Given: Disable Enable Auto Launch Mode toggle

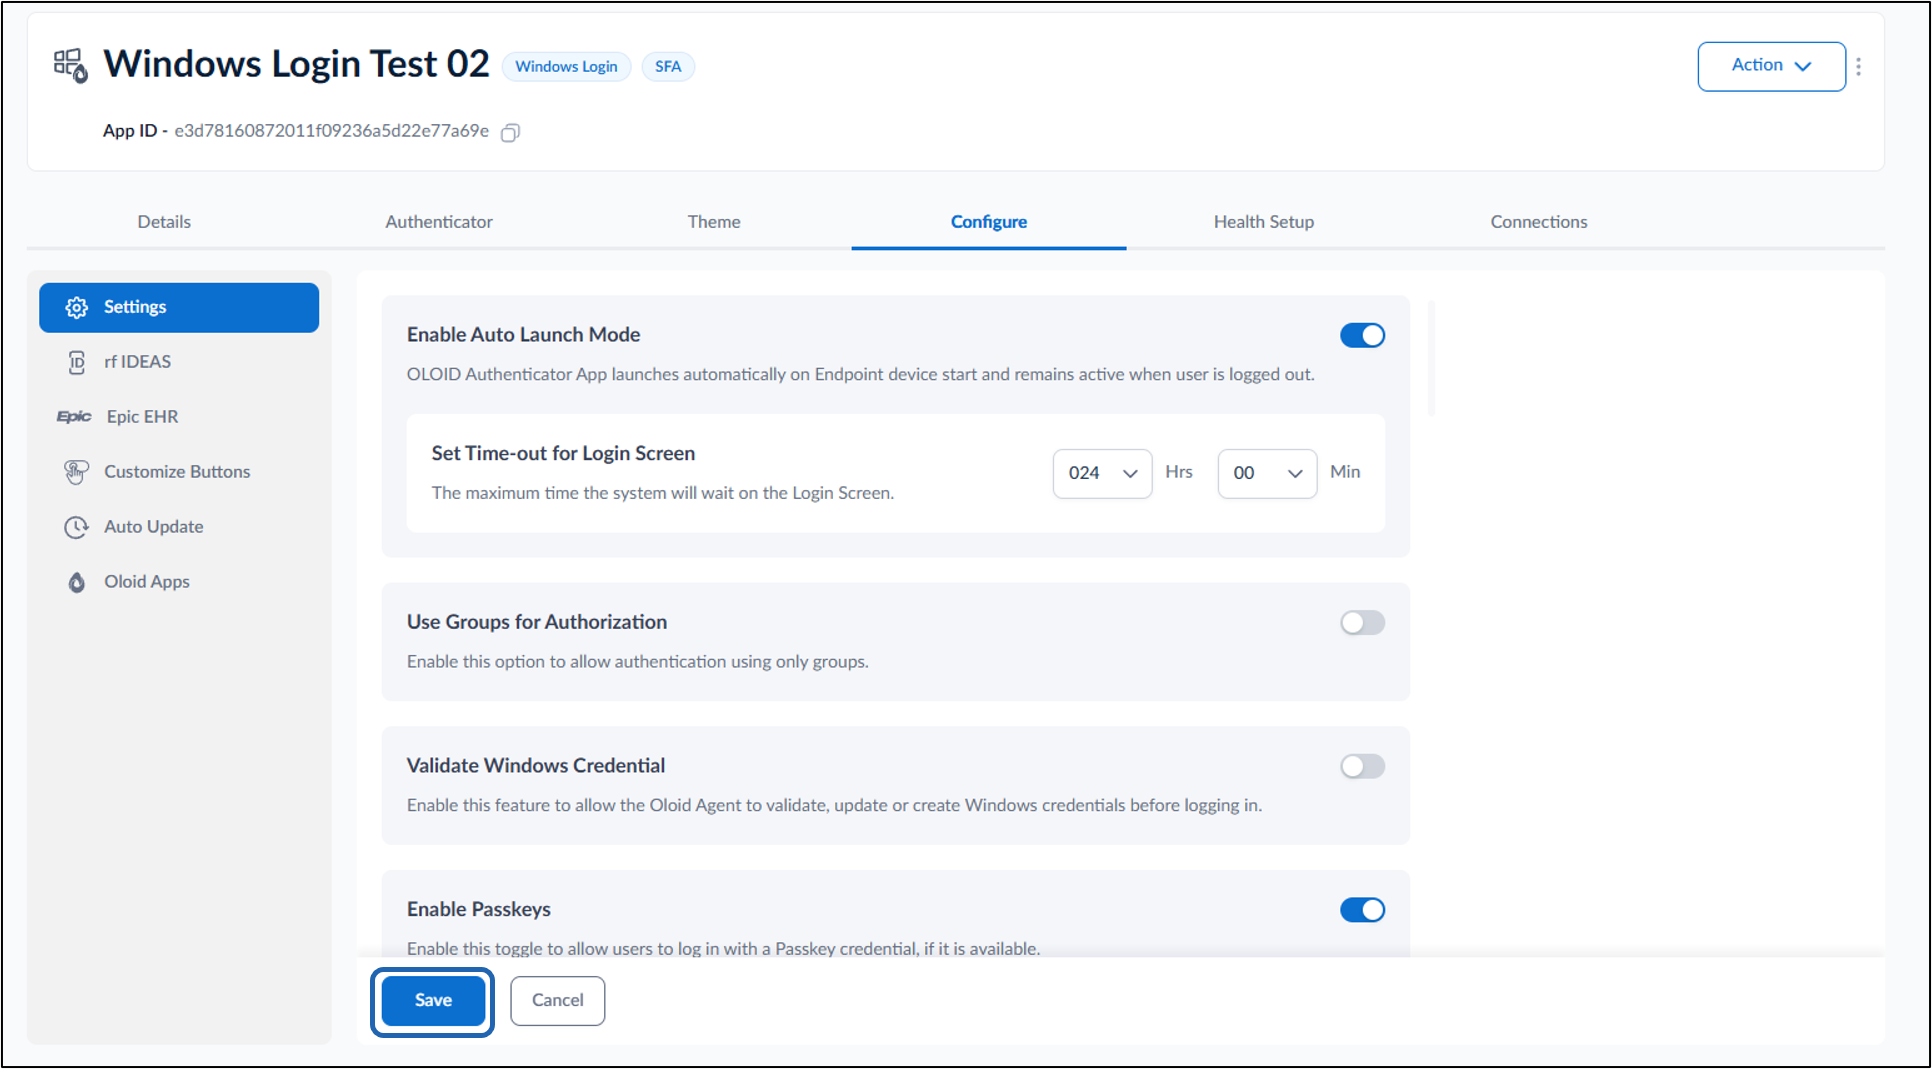Looking at the screenshot, I should click(1362, 336).
